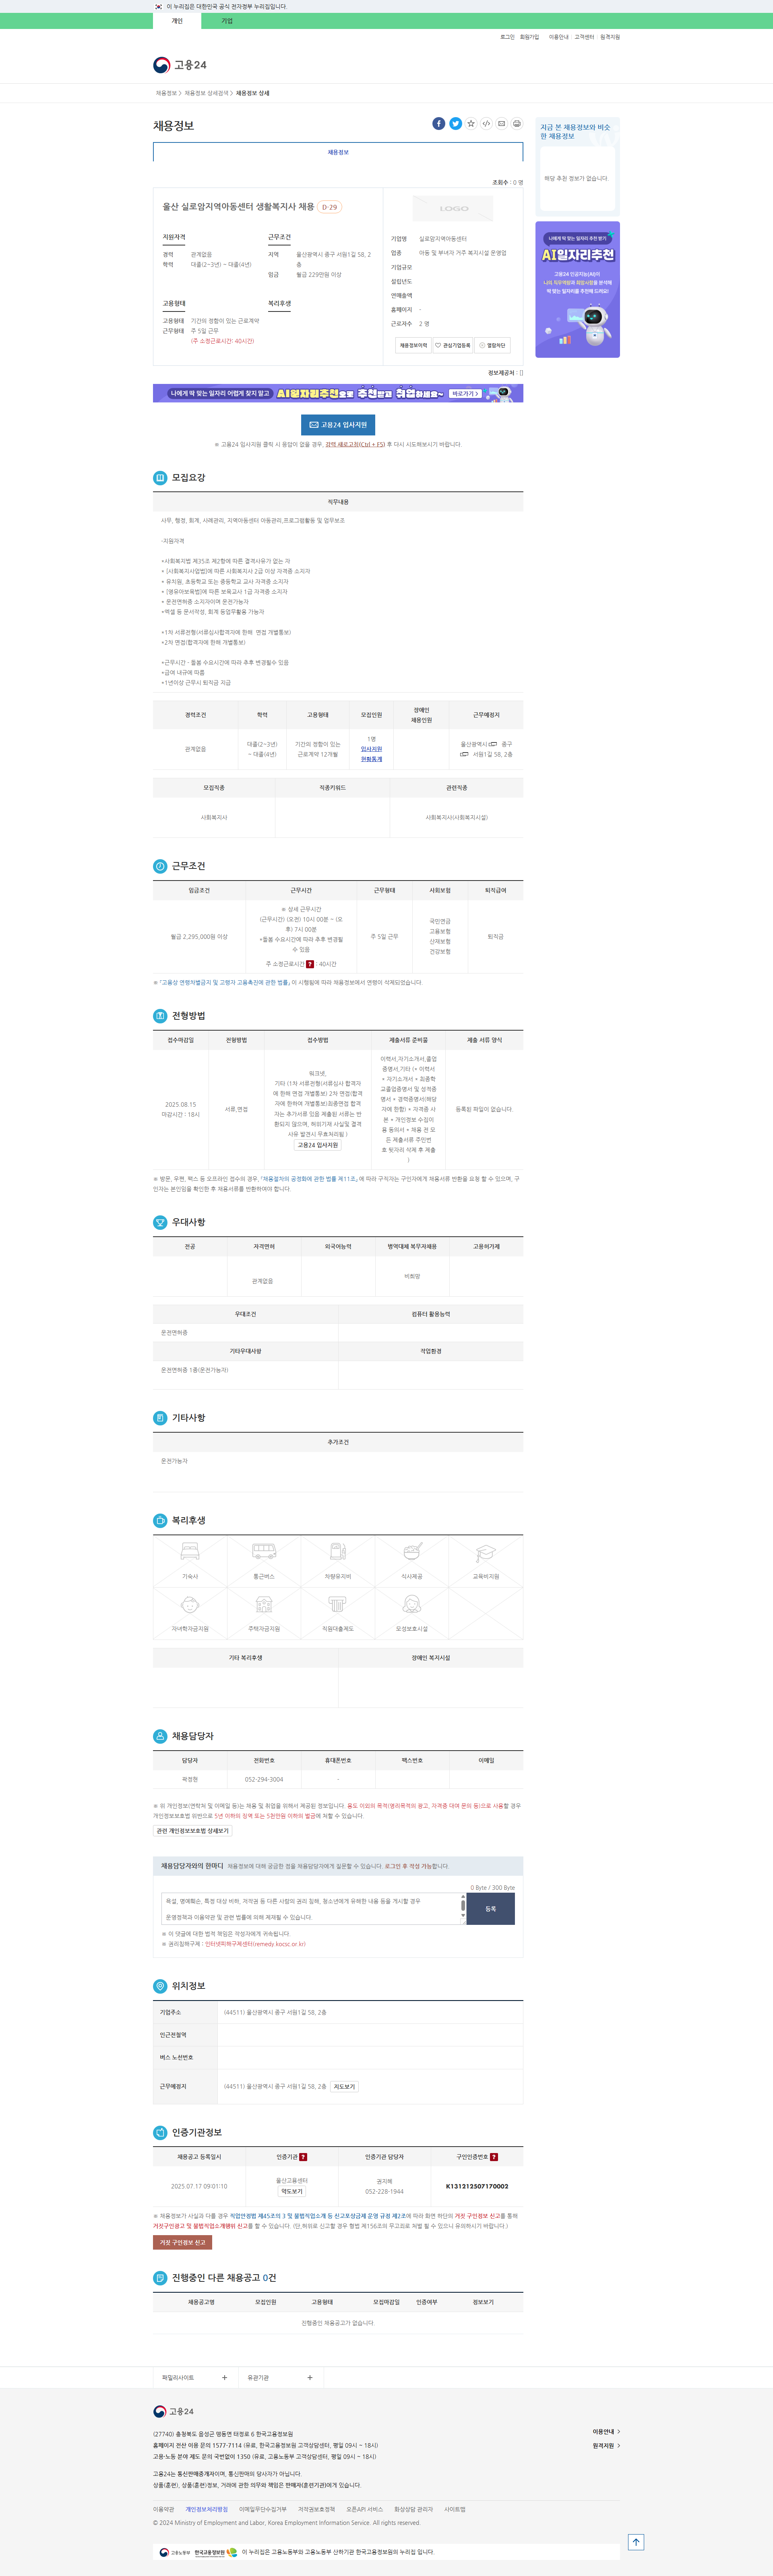Click the 고용24 footer logo
The image size is (773, 2576).
click(x=174, y=2411)
